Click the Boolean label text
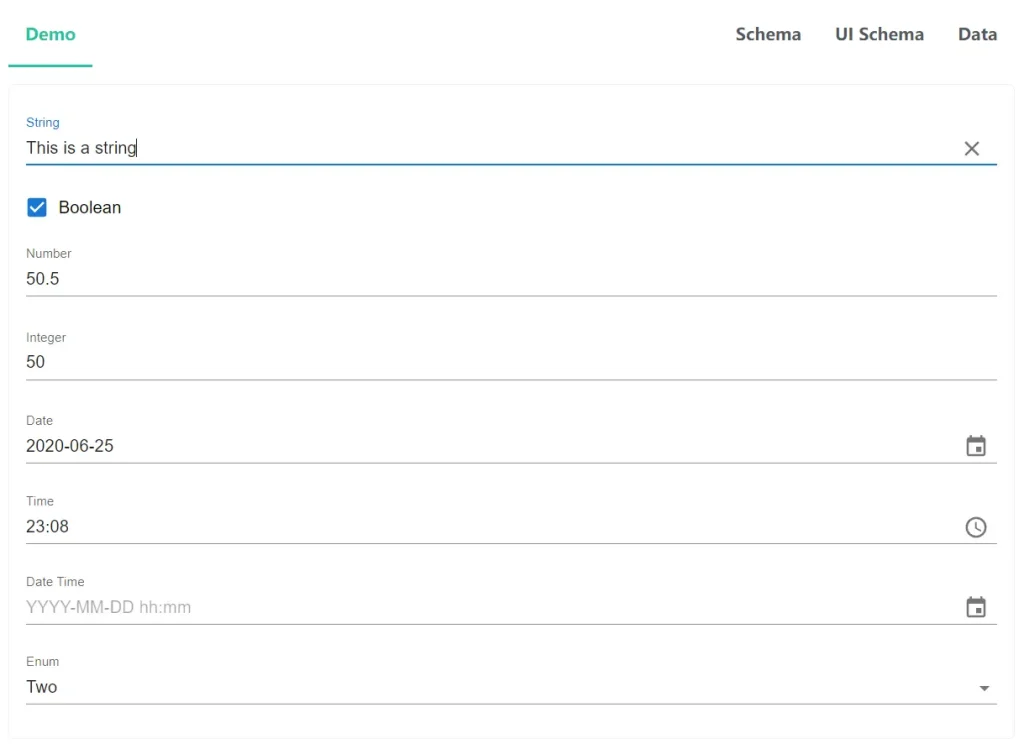The width and height of the screenshot is (1024, 749). [x=90, y=208]
